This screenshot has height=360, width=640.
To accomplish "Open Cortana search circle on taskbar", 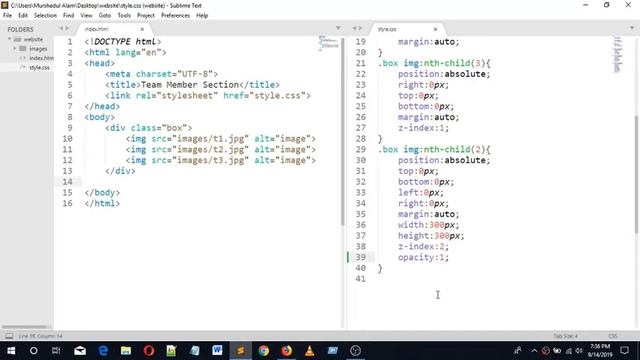I will [33, 351].
